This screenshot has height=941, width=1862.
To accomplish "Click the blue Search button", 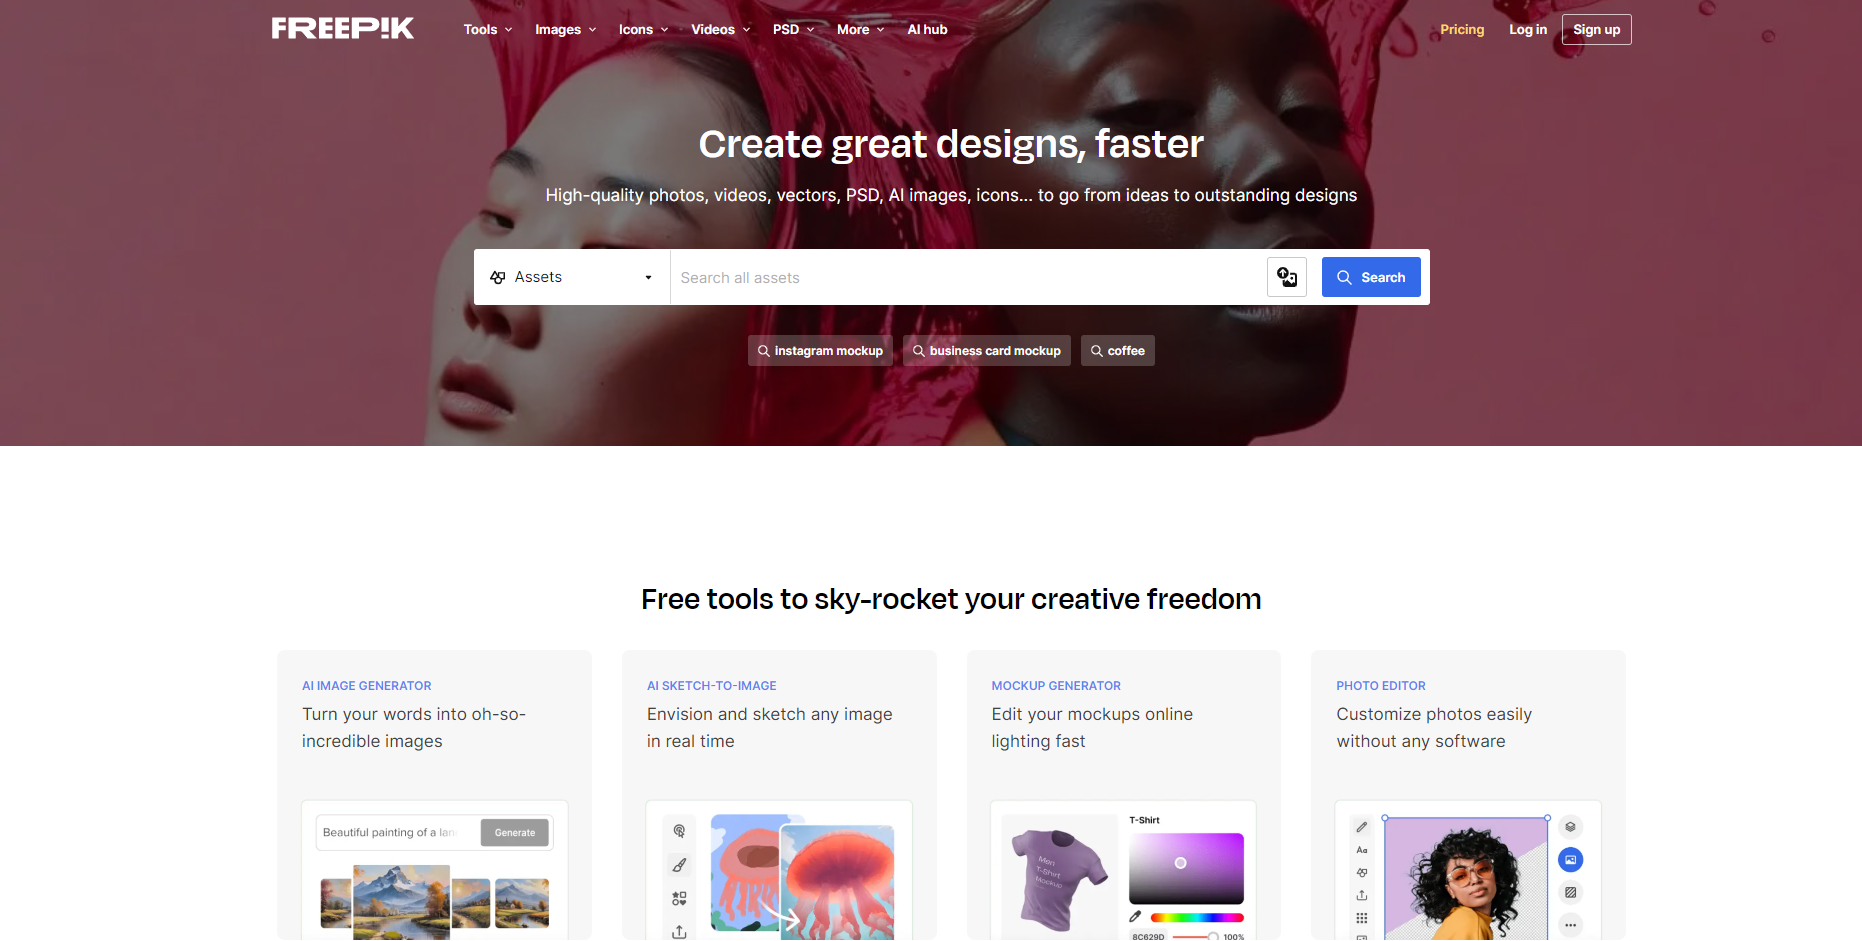I will pyautogui.click(x=1371, y=277).
